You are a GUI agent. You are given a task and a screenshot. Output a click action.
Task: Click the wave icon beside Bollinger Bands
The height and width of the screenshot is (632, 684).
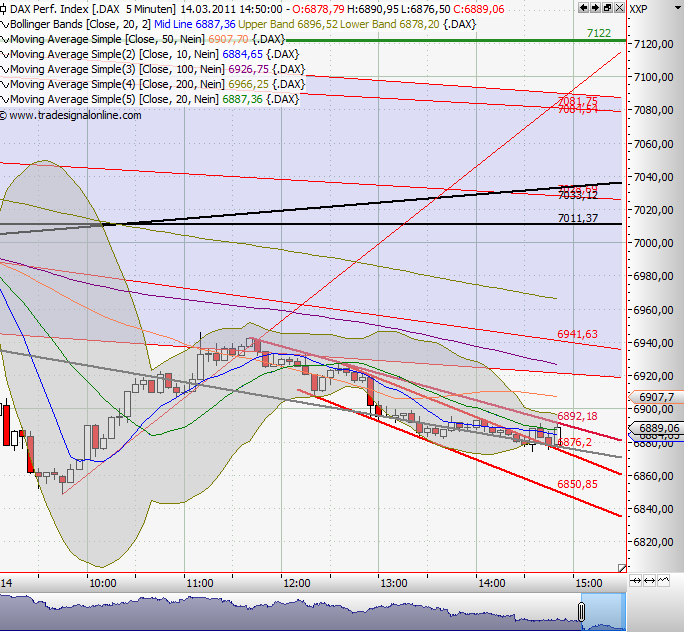[x=5, y=24]
